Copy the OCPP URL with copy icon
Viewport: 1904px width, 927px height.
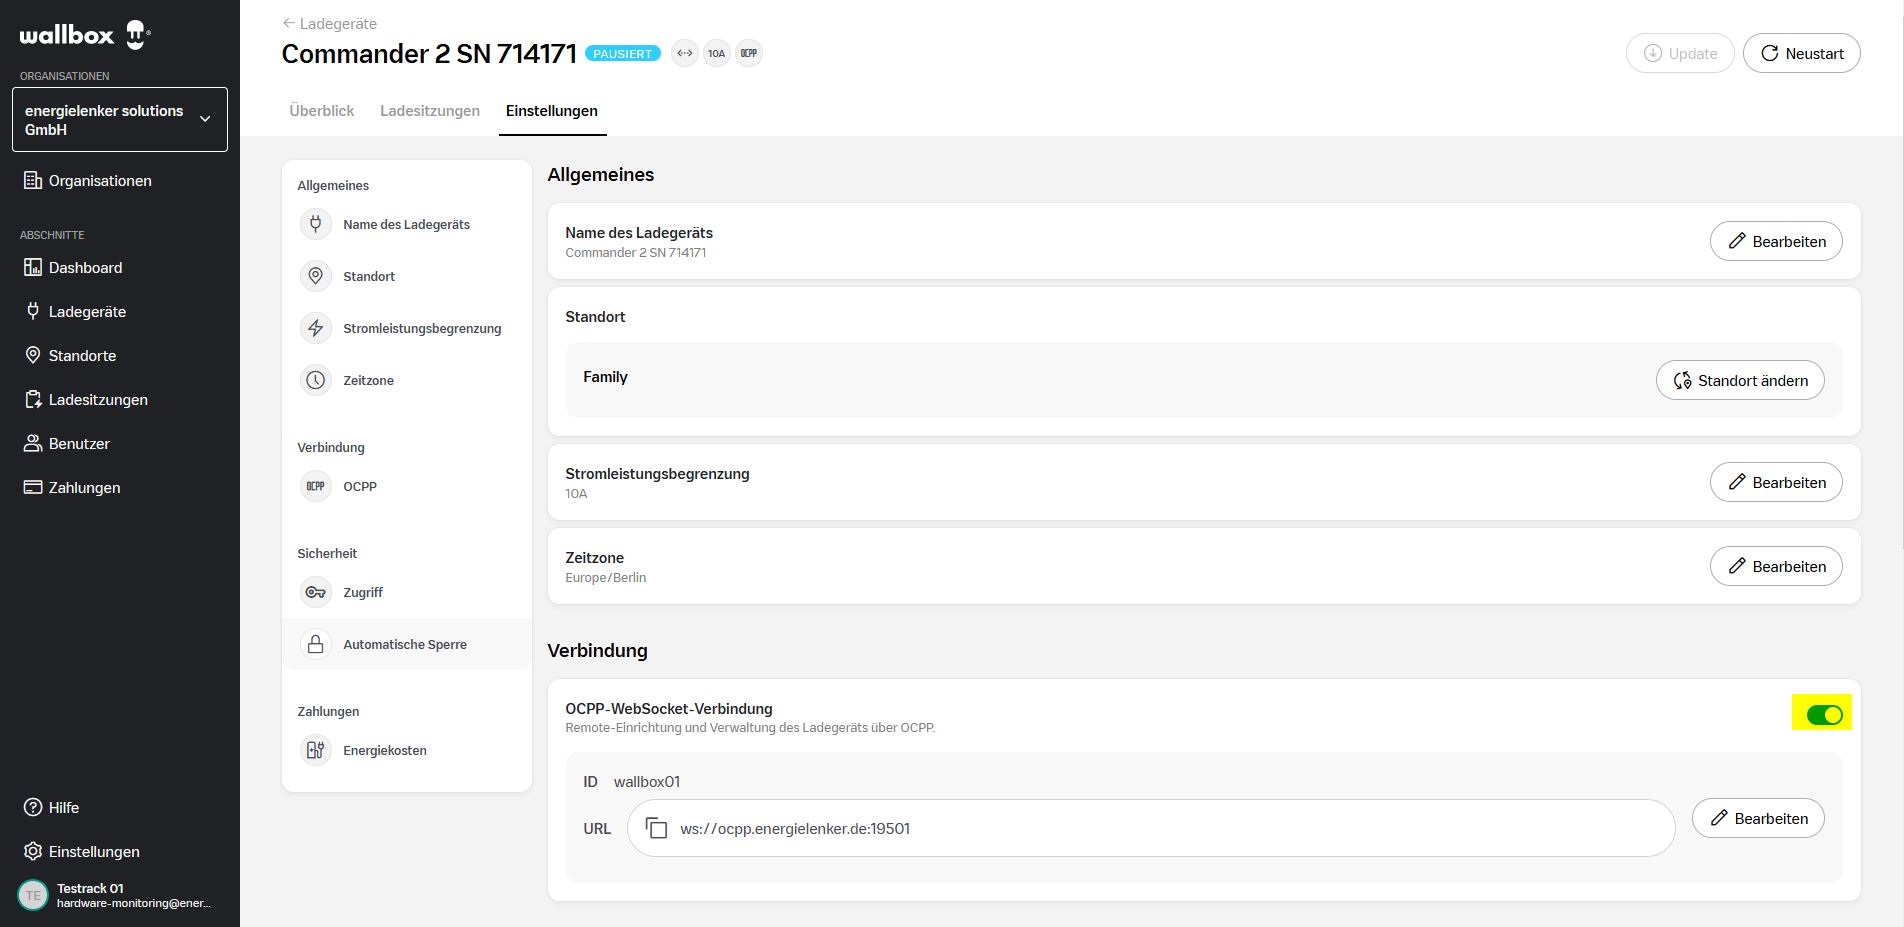[656, 828]
